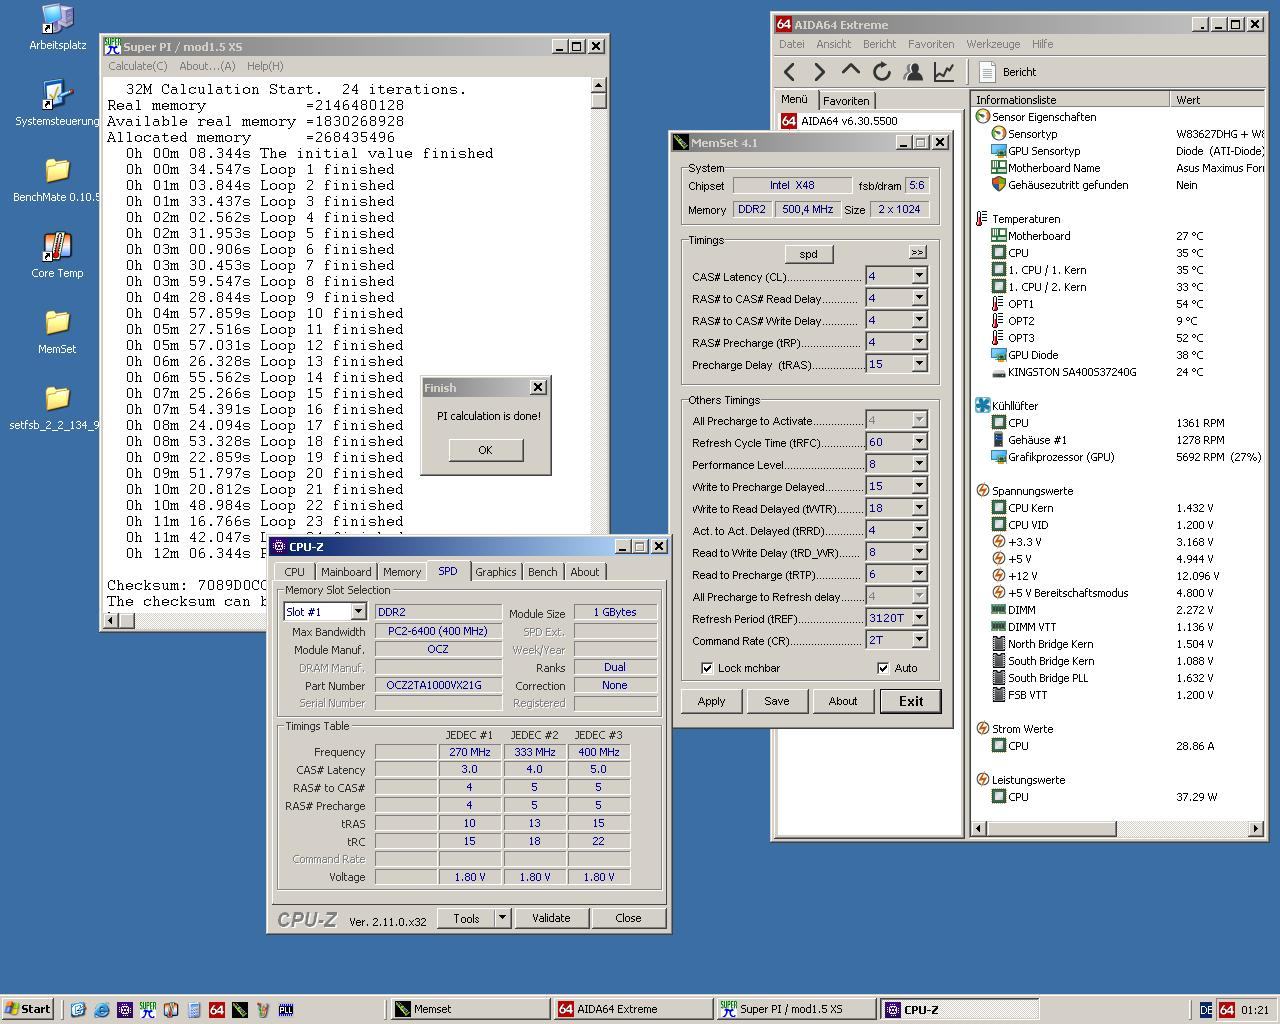Click AIDA64 quick launch icon
1280x1024 pixels.
[217, 1010]
